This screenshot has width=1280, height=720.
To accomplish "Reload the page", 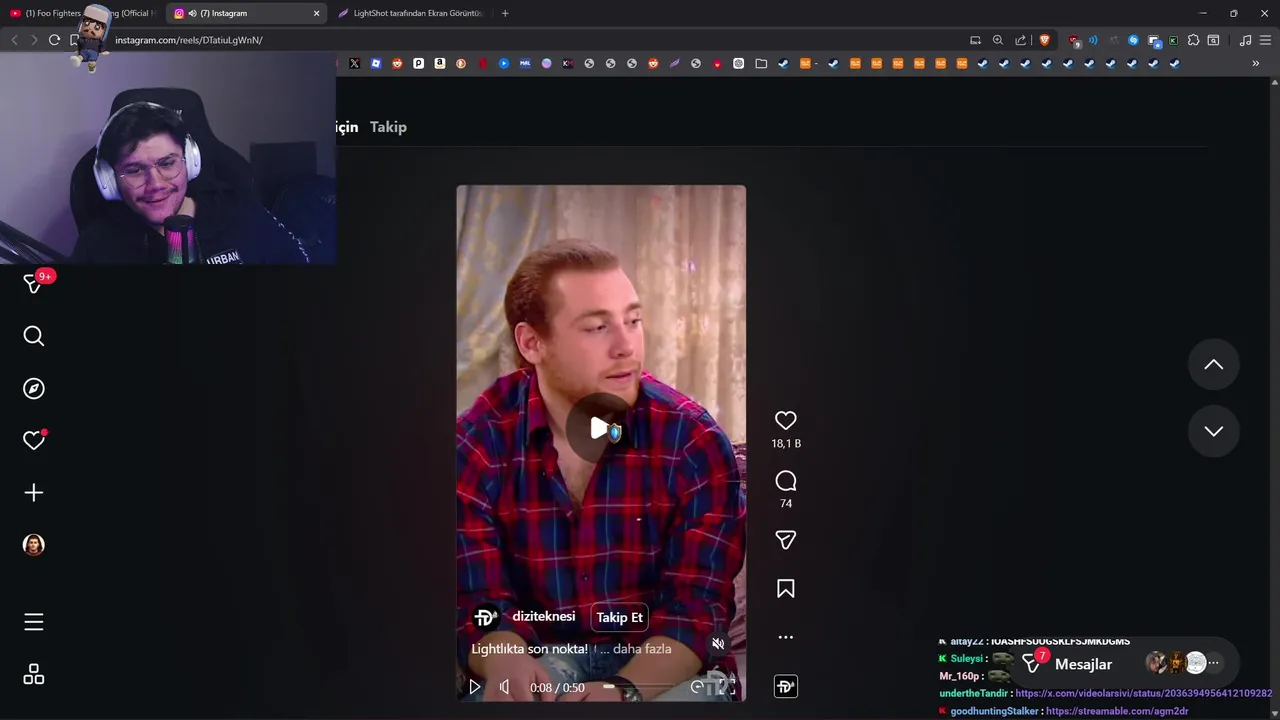I will [54, 40].
